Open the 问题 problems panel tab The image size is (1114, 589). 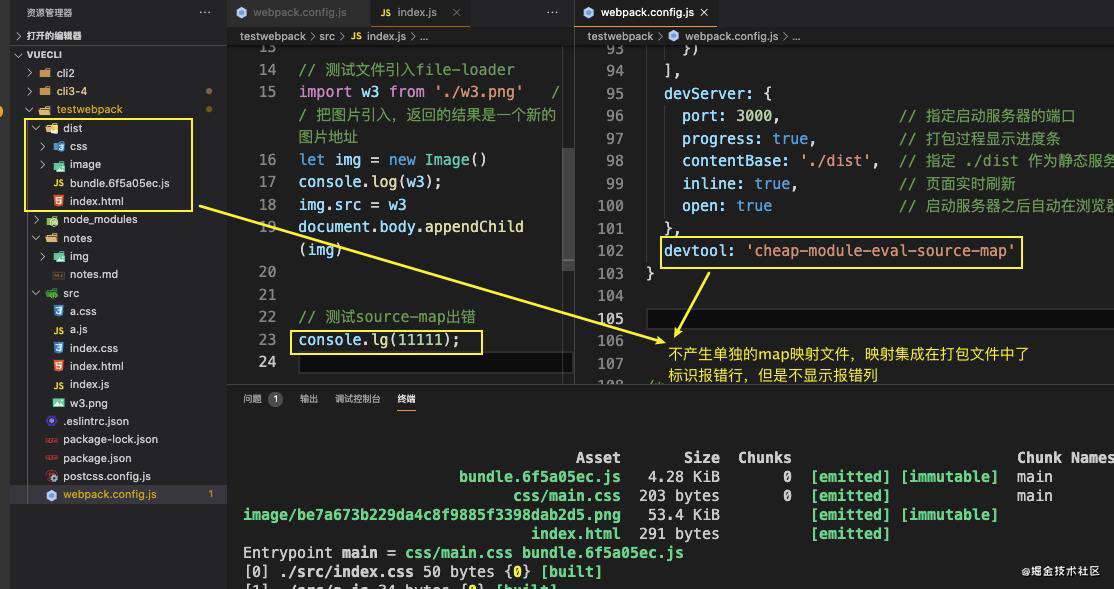point(252,399)
